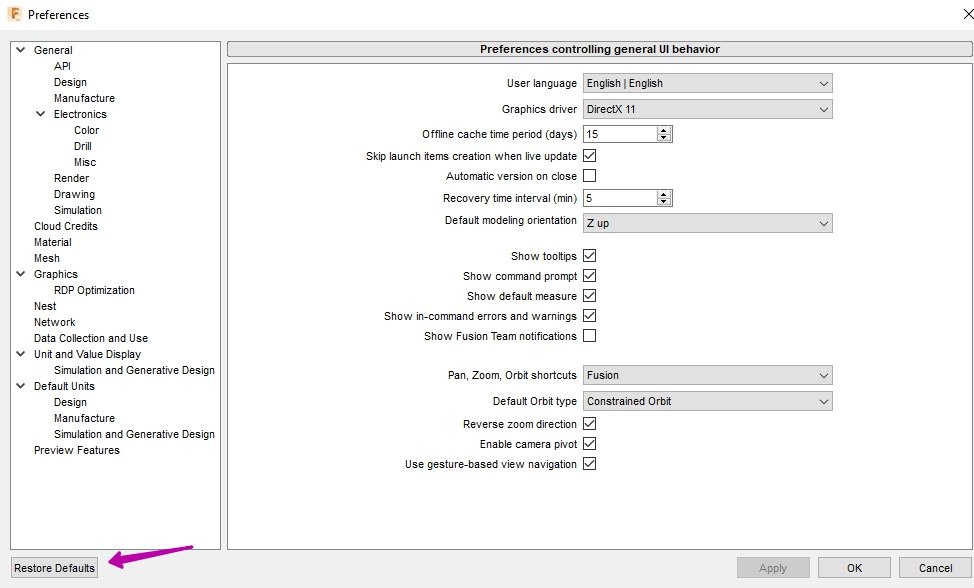Screen dimensions: 974x588
Task: Select Design under General
Action: click(x=70, y=82)
